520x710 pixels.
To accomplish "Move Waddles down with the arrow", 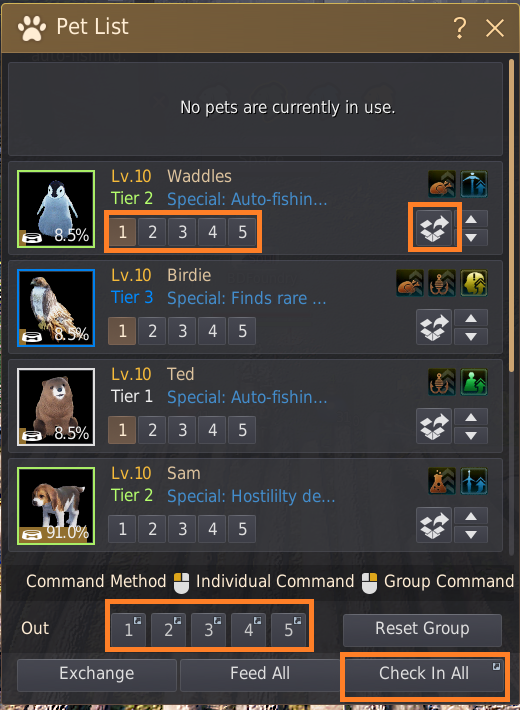I will 471,237.
